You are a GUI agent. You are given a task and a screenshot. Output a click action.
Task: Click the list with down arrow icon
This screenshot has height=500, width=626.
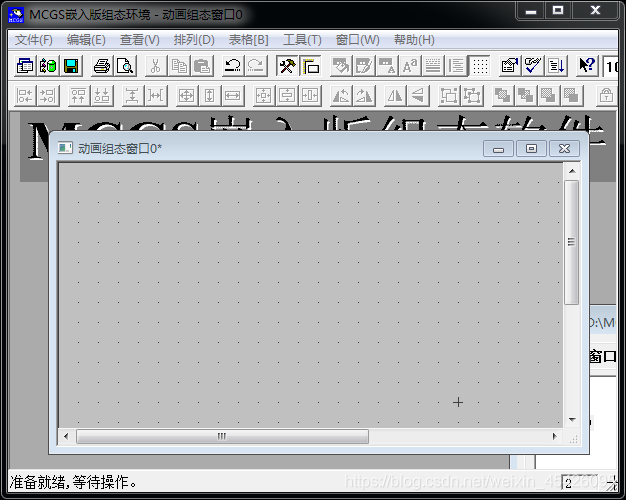556,66
